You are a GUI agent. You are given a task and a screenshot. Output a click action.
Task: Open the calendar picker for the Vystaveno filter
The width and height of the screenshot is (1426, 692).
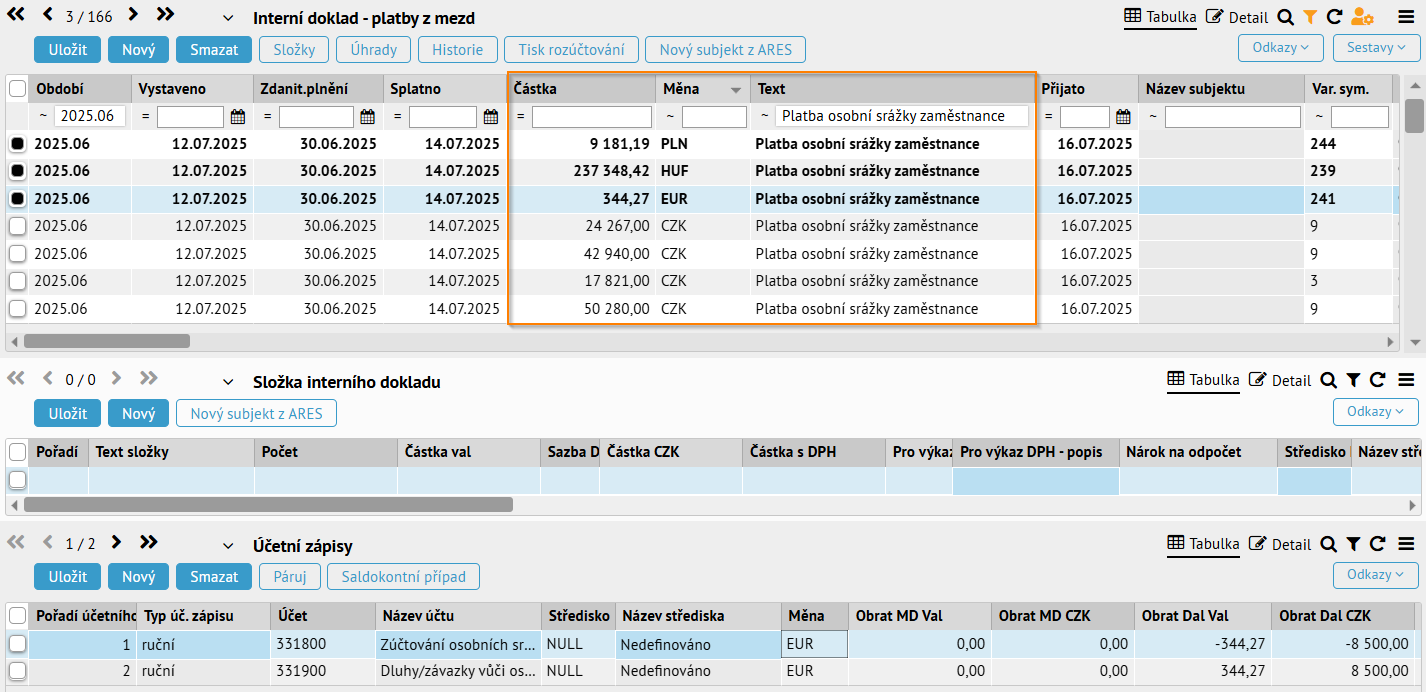click(237, 117)
